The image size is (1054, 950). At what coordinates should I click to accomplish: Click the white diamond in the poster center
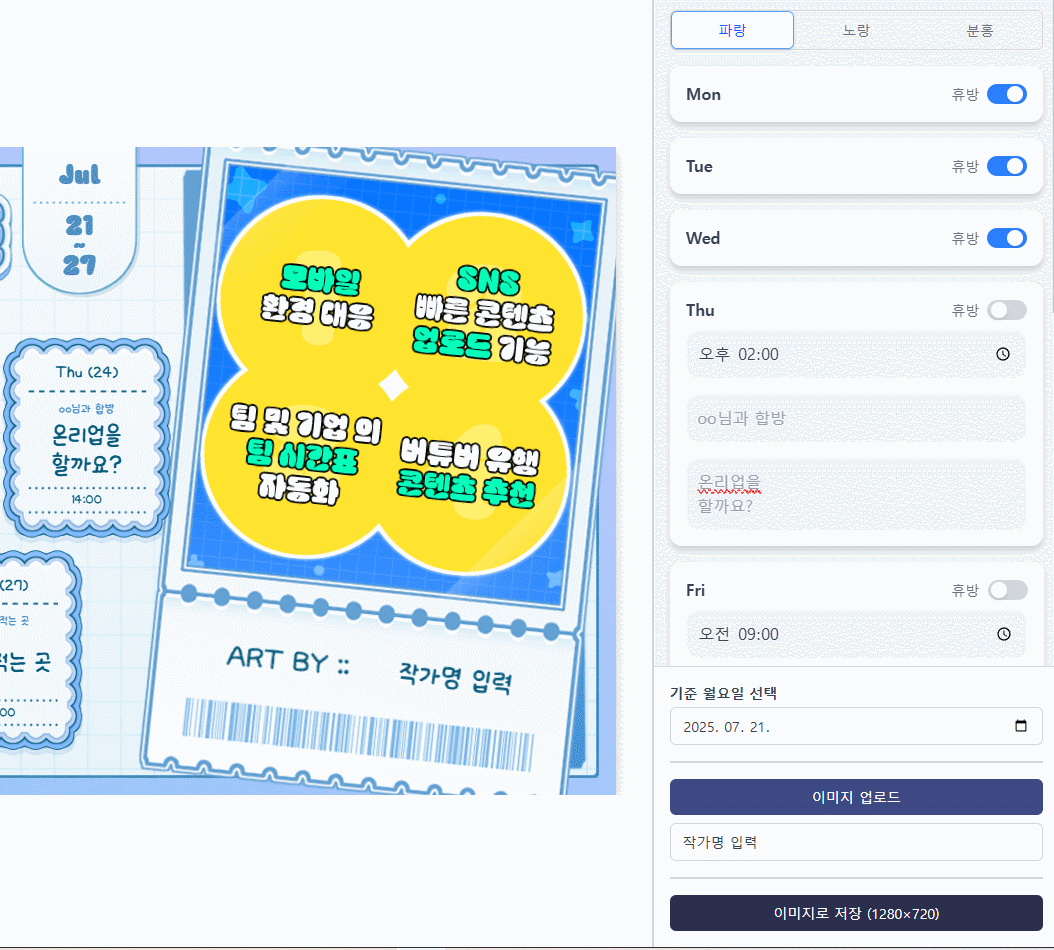point(394,384)
